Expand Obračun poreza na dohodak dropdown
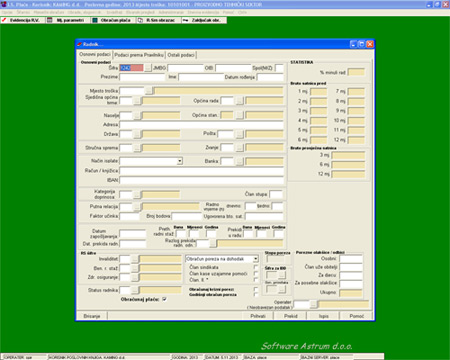This screenshot has height=360, width=450. pos(256,259)
